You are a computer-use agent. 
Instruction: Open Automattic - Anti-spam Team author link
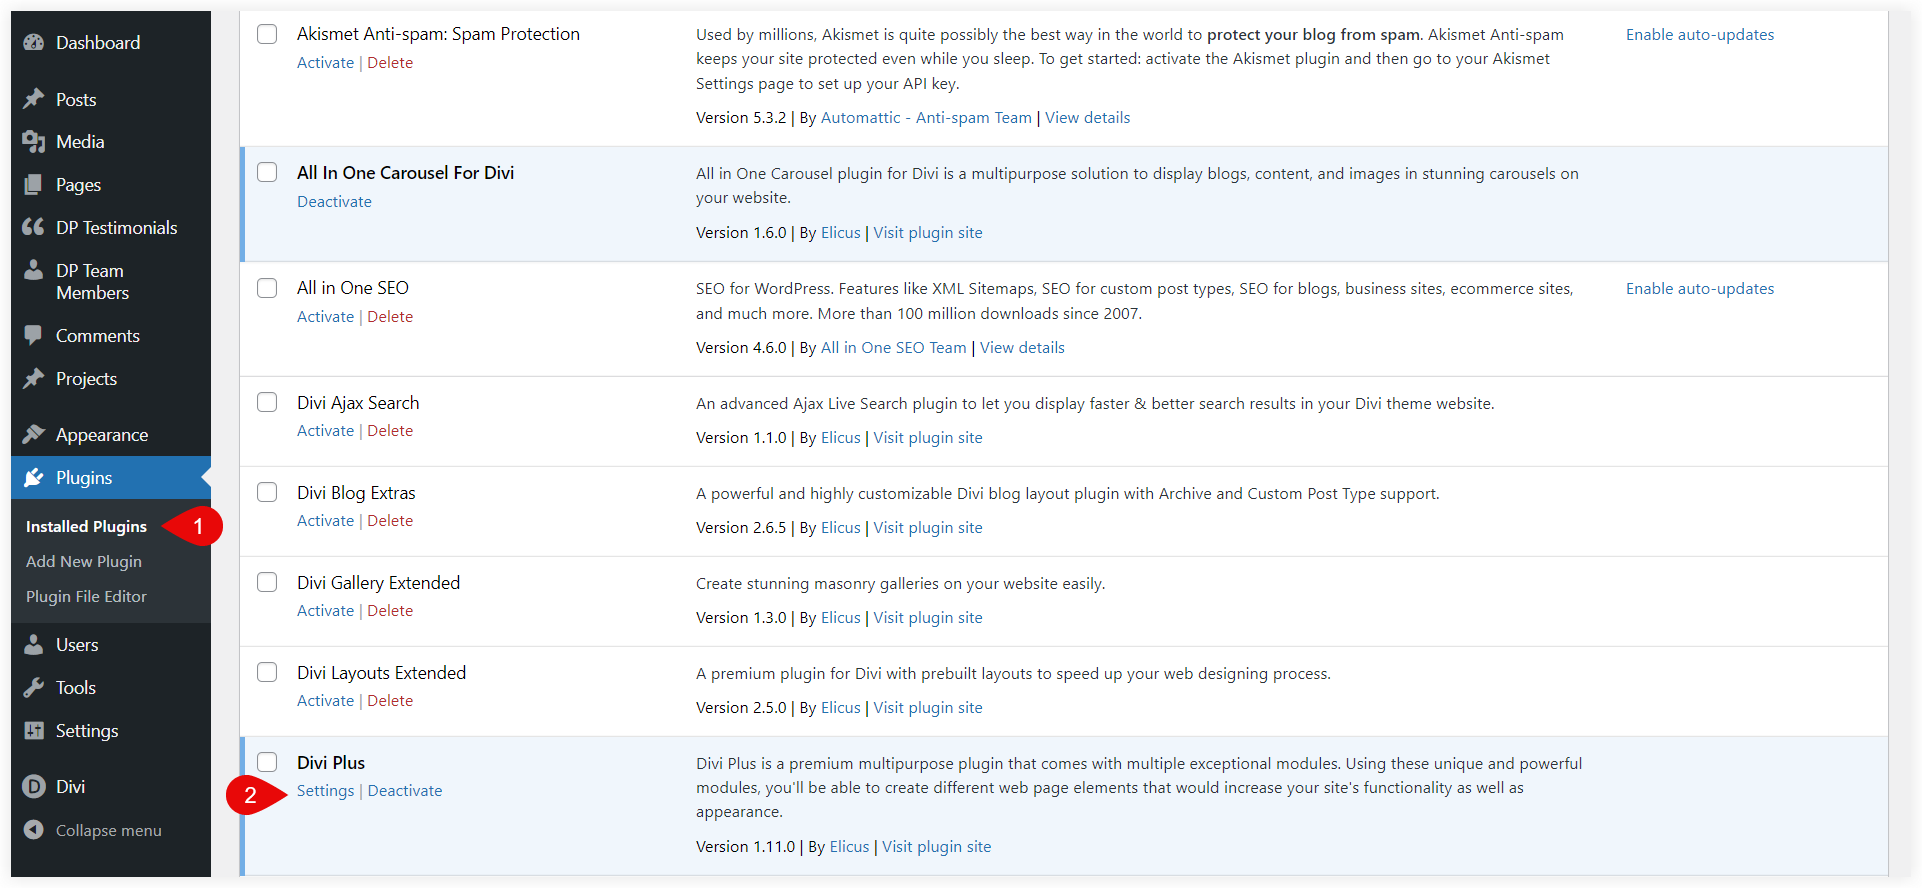(926, 117)
